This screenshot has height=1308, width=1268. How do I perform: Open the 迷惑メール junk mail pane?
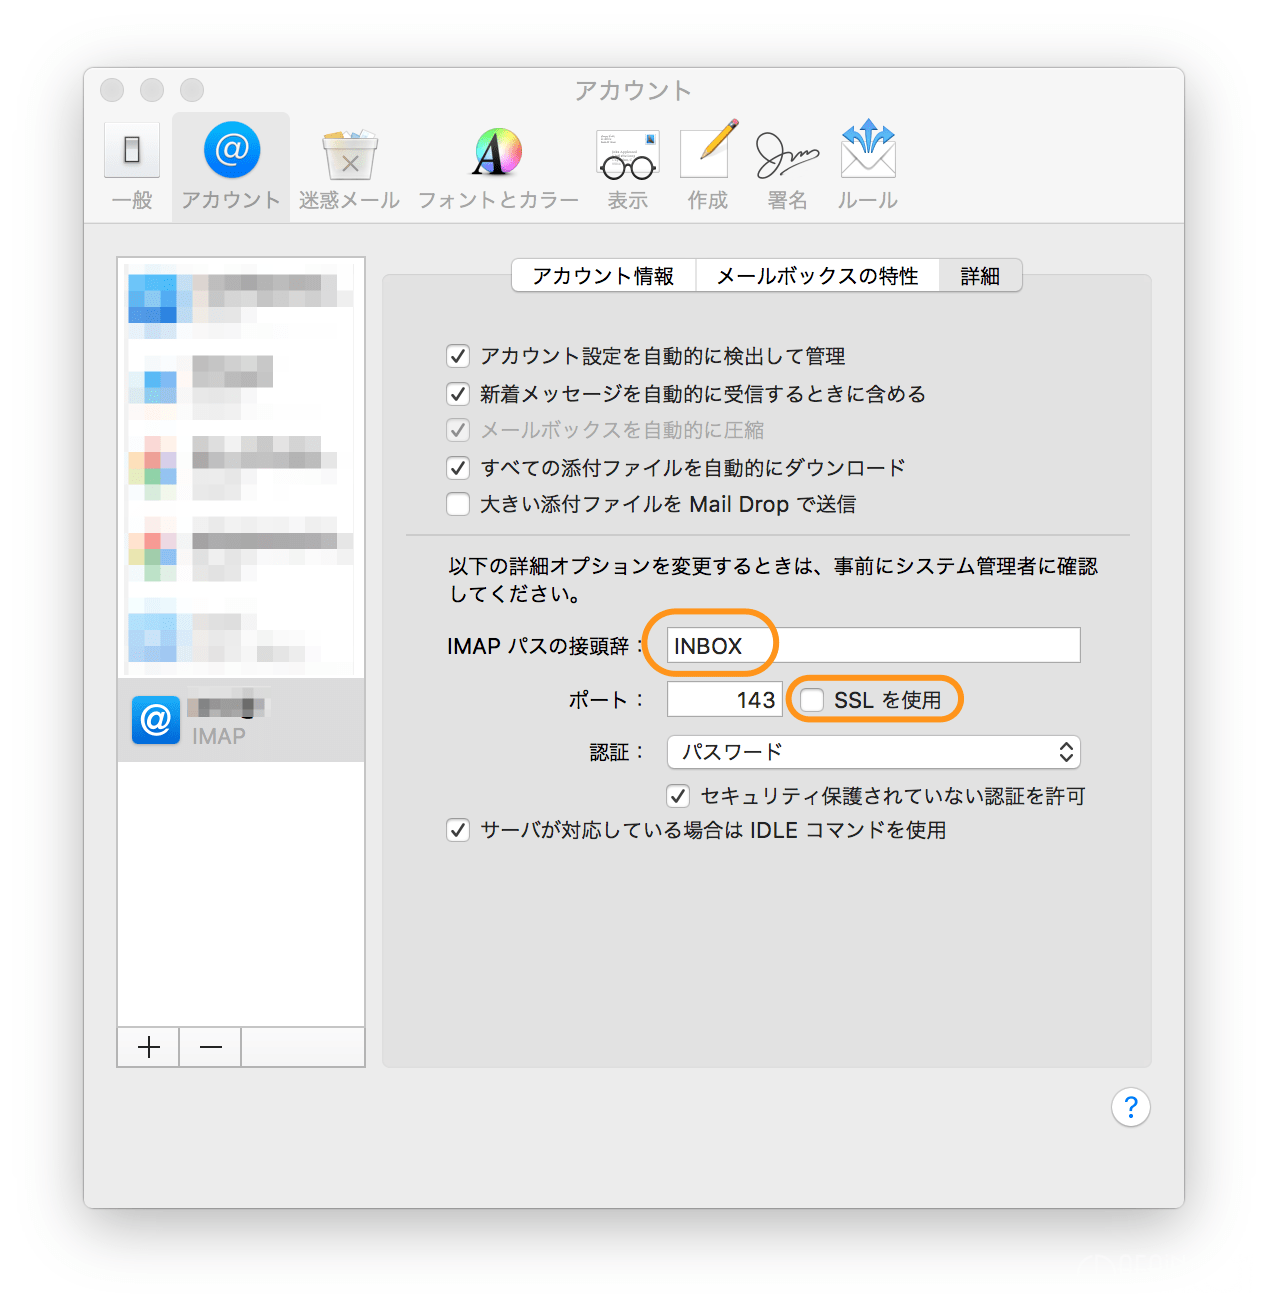(x=349, y=166)
